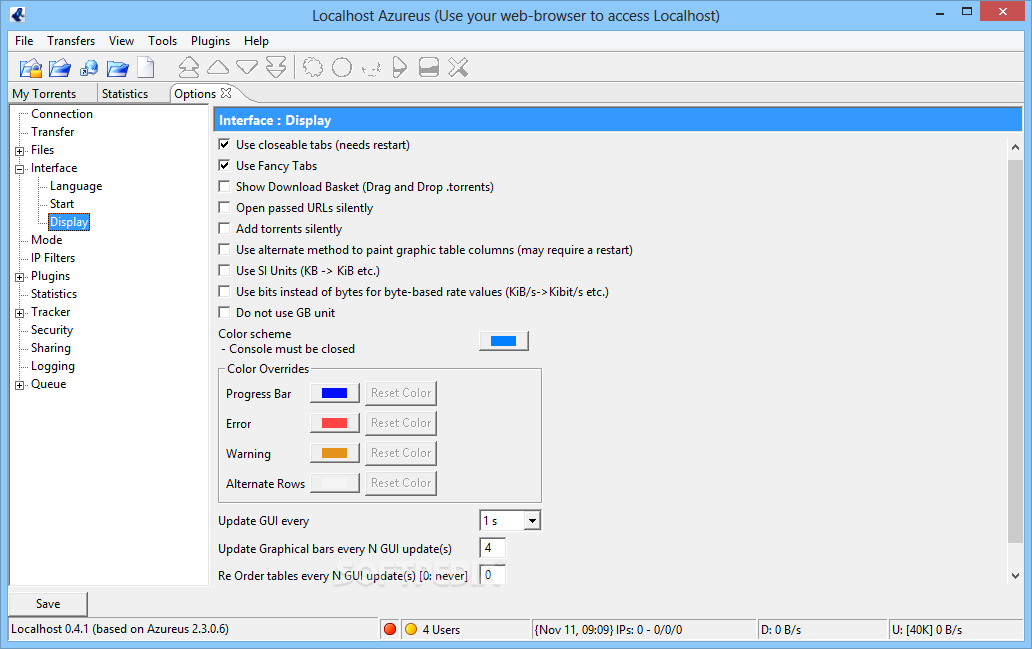Screen dimensions: 1032x649
Task: Click the Color scheme blue swatch
Action: click(x=503, y=341)
